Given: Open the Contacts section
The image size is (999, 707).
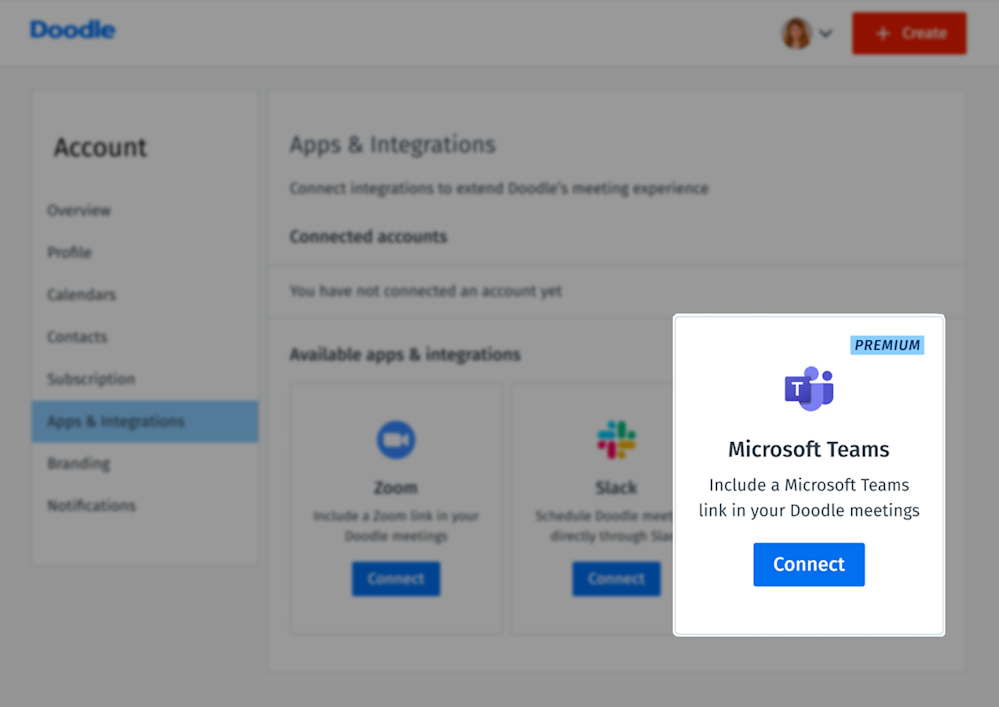Looking at the screenshot, I should click(x=76, y=337).
